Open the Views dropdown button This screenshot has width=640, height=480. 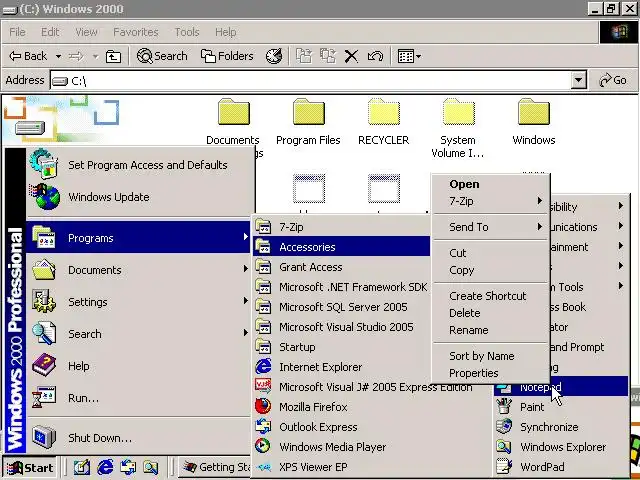point(409,56)
